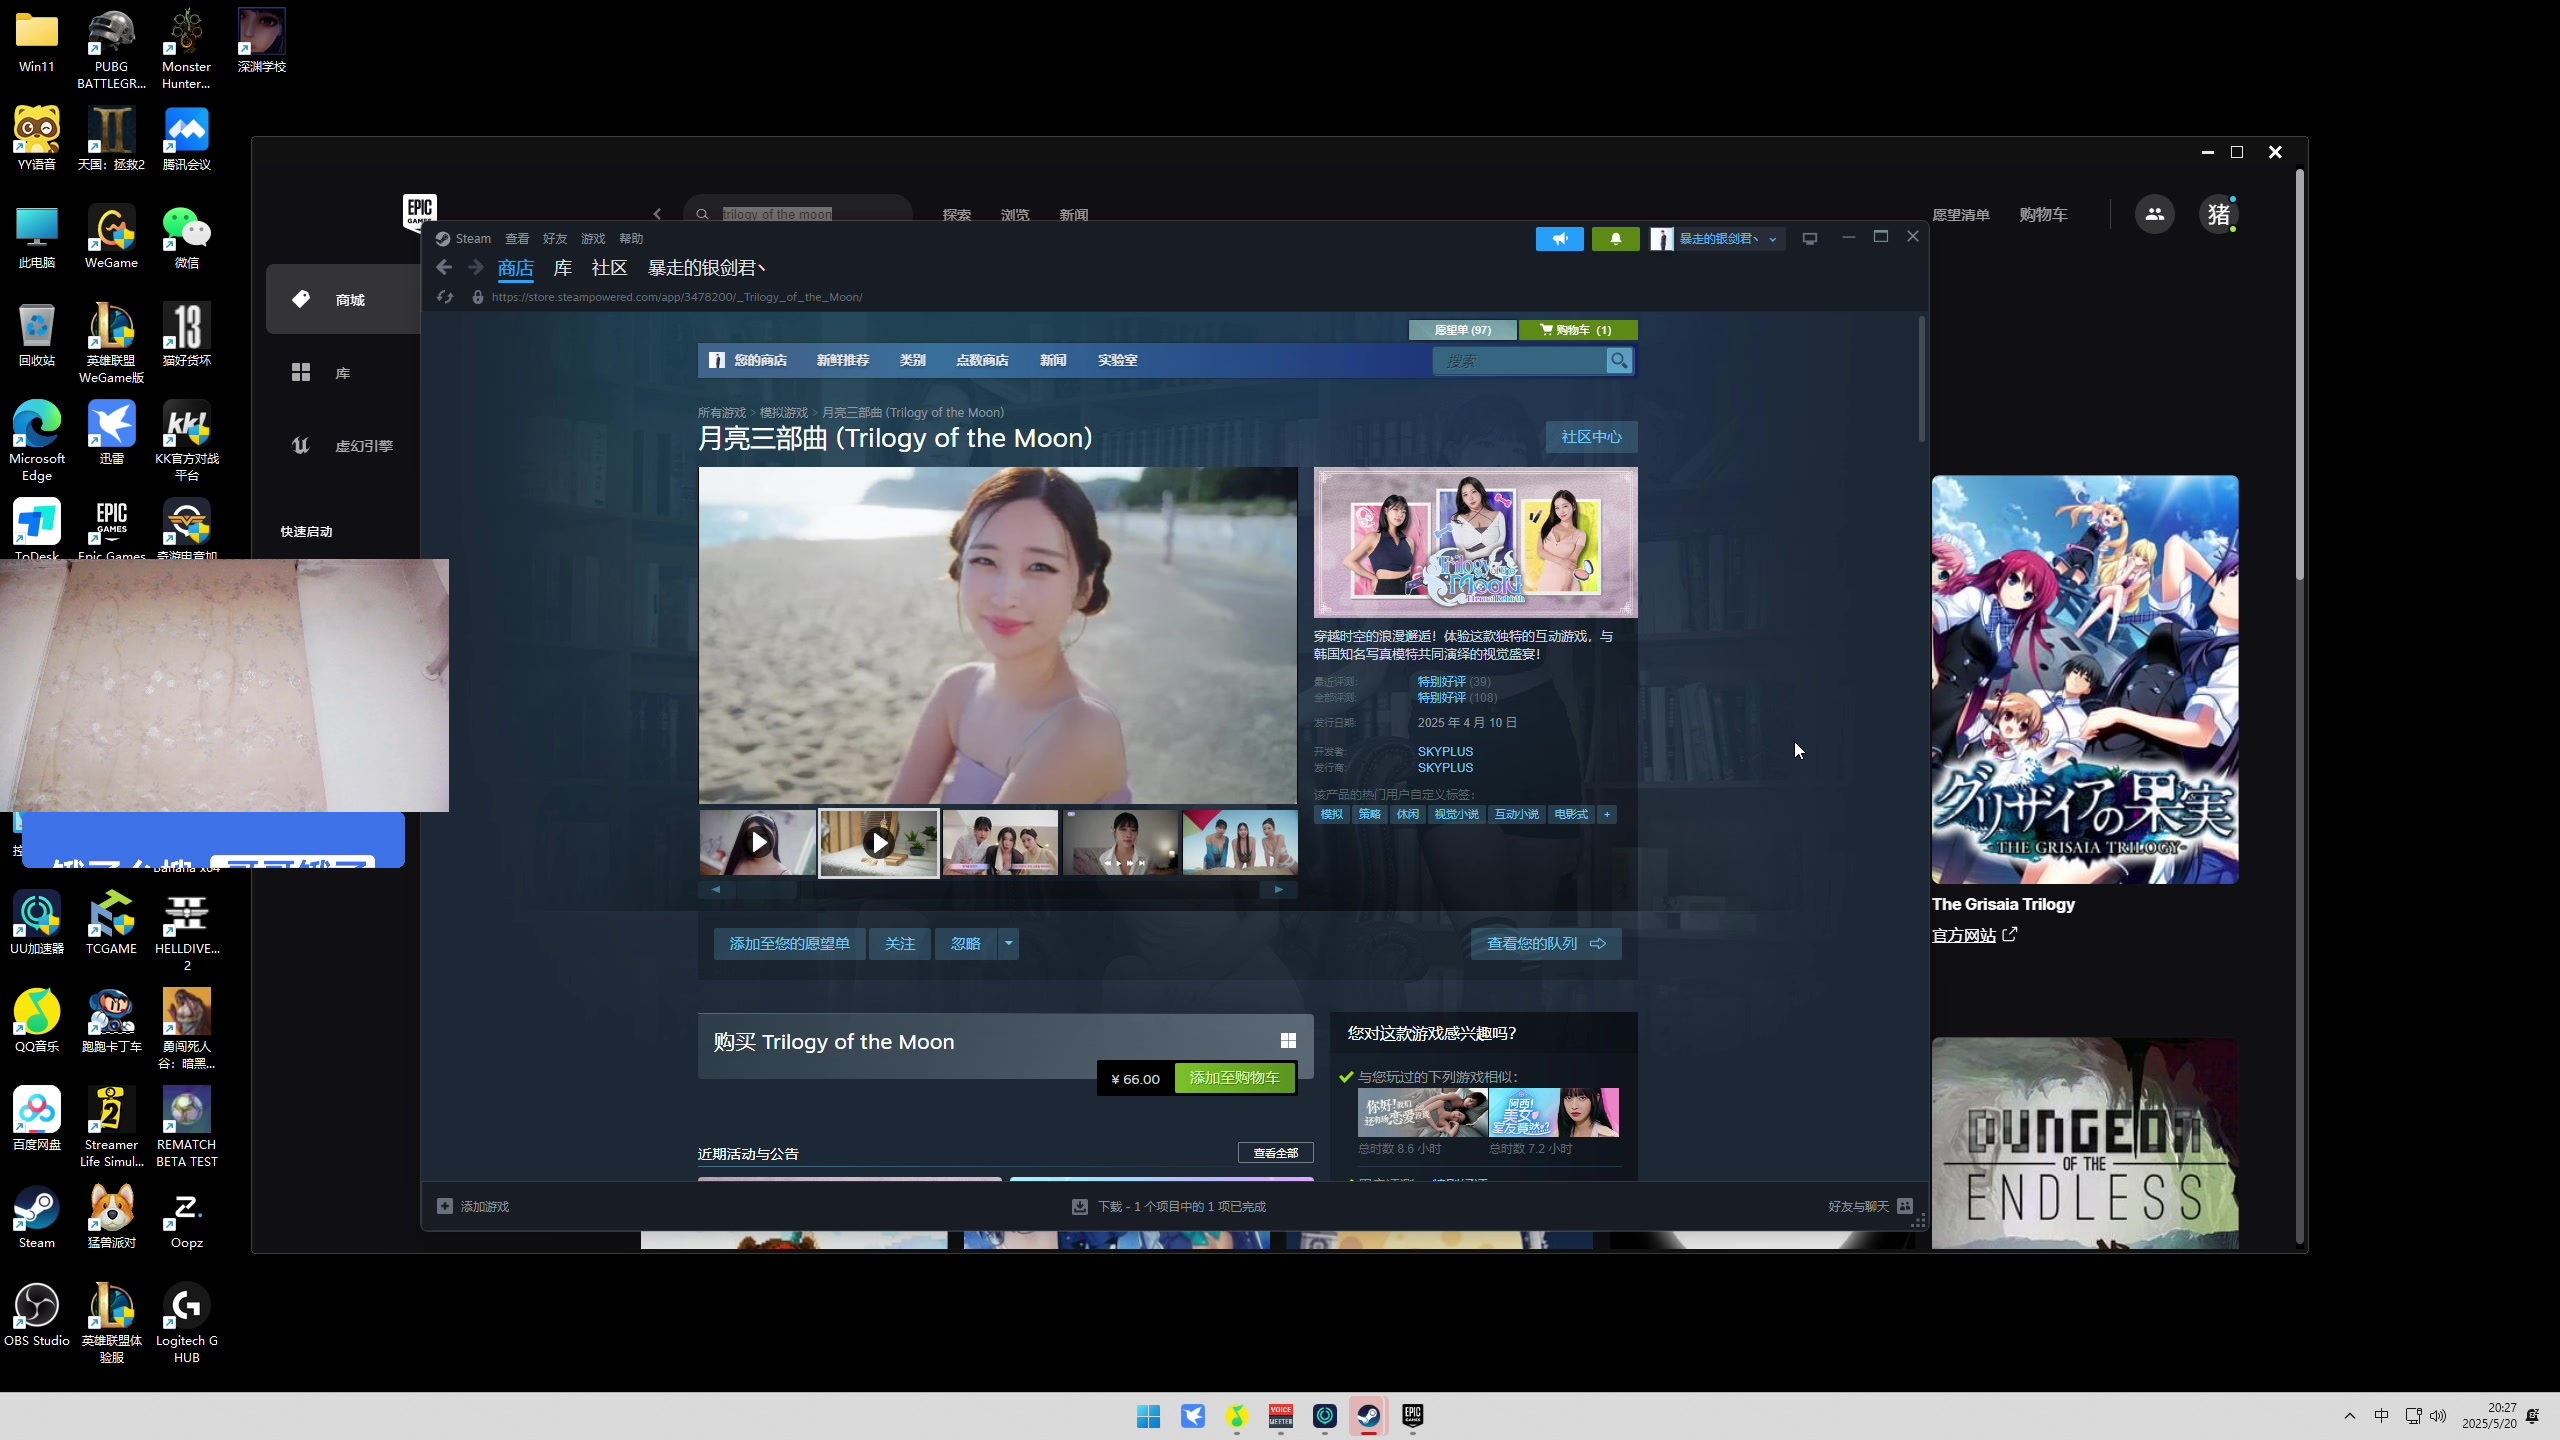Open 愿望单 (97) button
Viewport: 2560px width, 1440px height.
(x=1462, y=330)
